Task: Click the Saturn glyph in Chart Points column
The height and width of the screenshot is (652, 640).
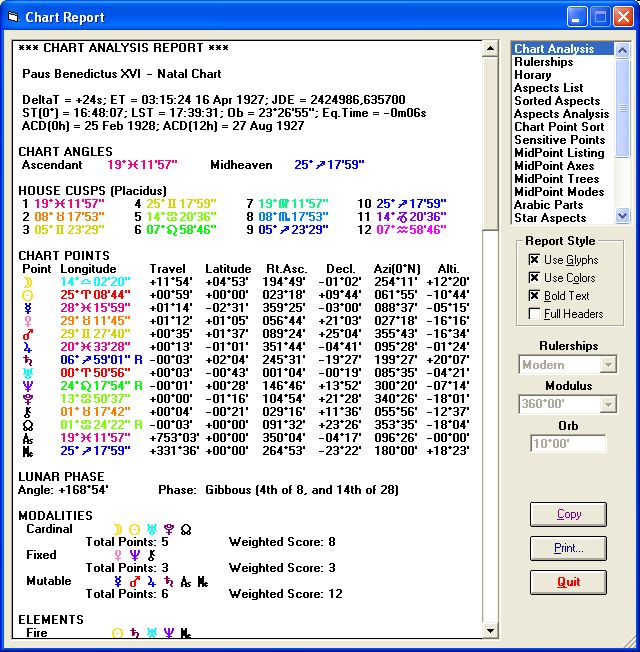Action: tap(28, 359)
